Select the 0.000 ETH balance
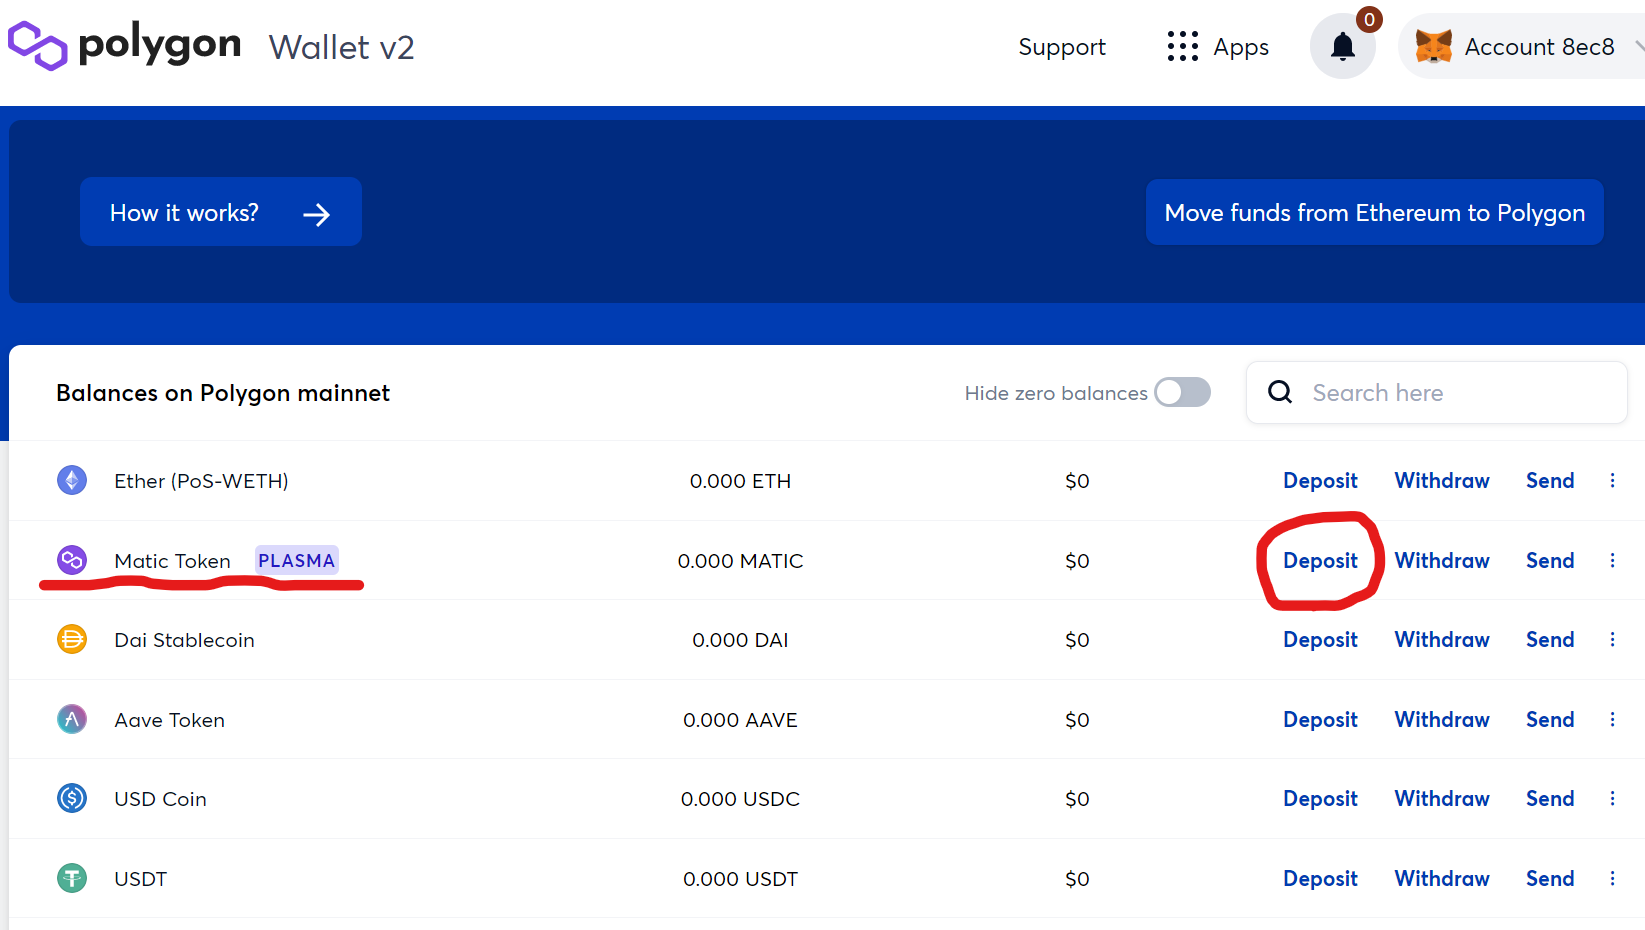 click(x=740, y=481)
